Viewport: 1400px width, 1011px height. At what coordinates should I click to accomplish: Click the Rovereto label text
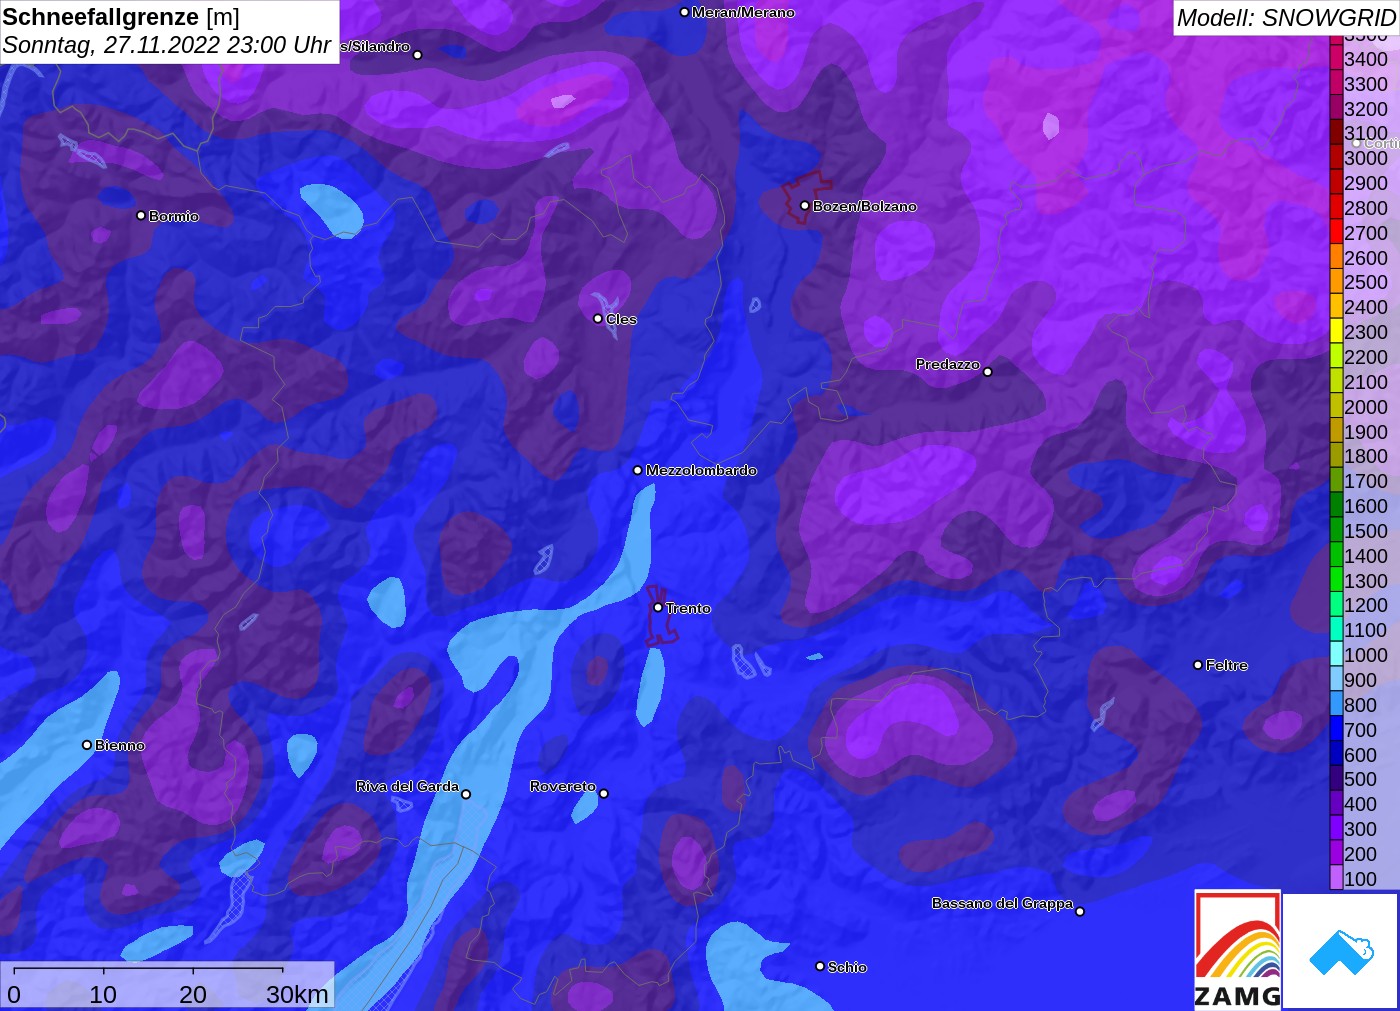pyautogui.click(x=563, y=786)
